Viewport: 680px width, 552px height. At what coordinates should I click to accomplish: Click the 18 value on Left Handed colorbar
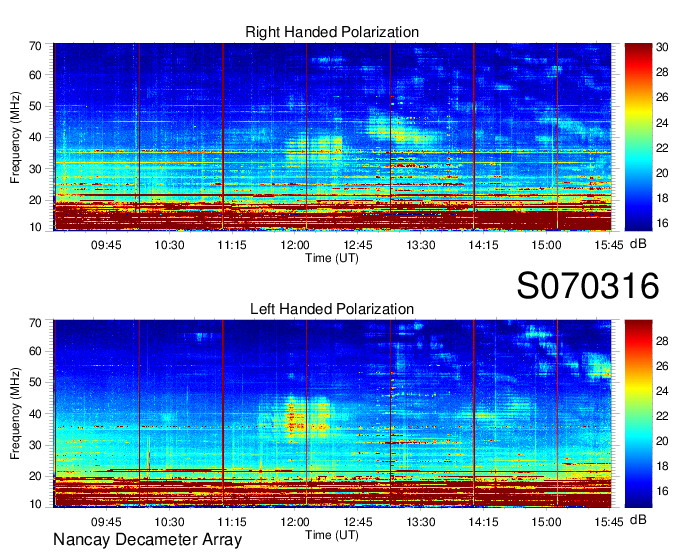tap(662, 466)
